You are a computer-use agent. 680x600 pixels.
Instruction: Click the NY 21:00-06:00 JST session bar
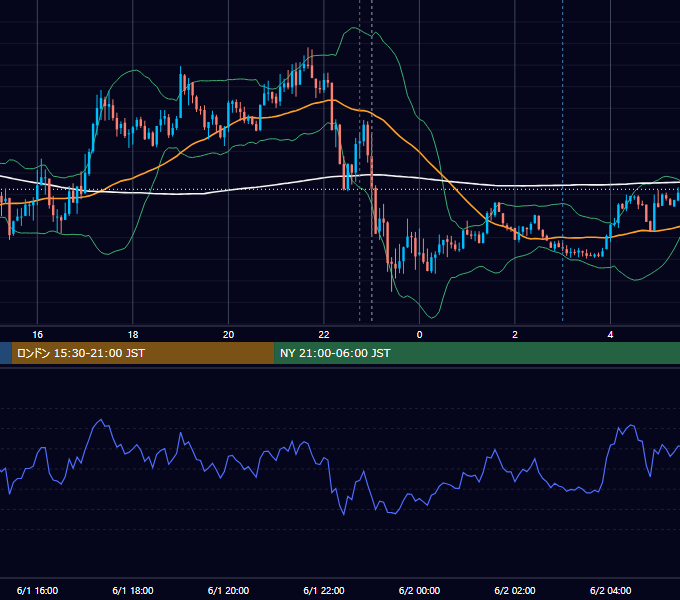pos(477,353)
